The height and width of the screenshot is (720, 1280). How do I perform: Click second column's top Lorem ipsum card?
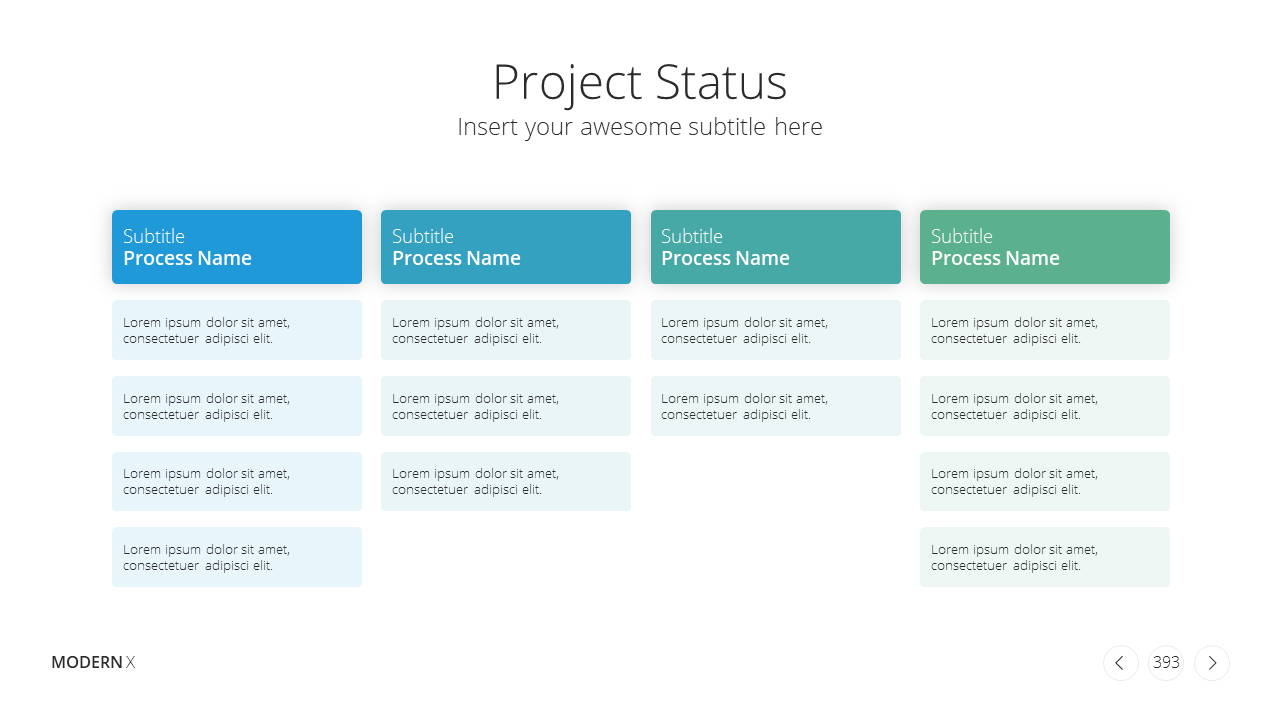[506, 330]
